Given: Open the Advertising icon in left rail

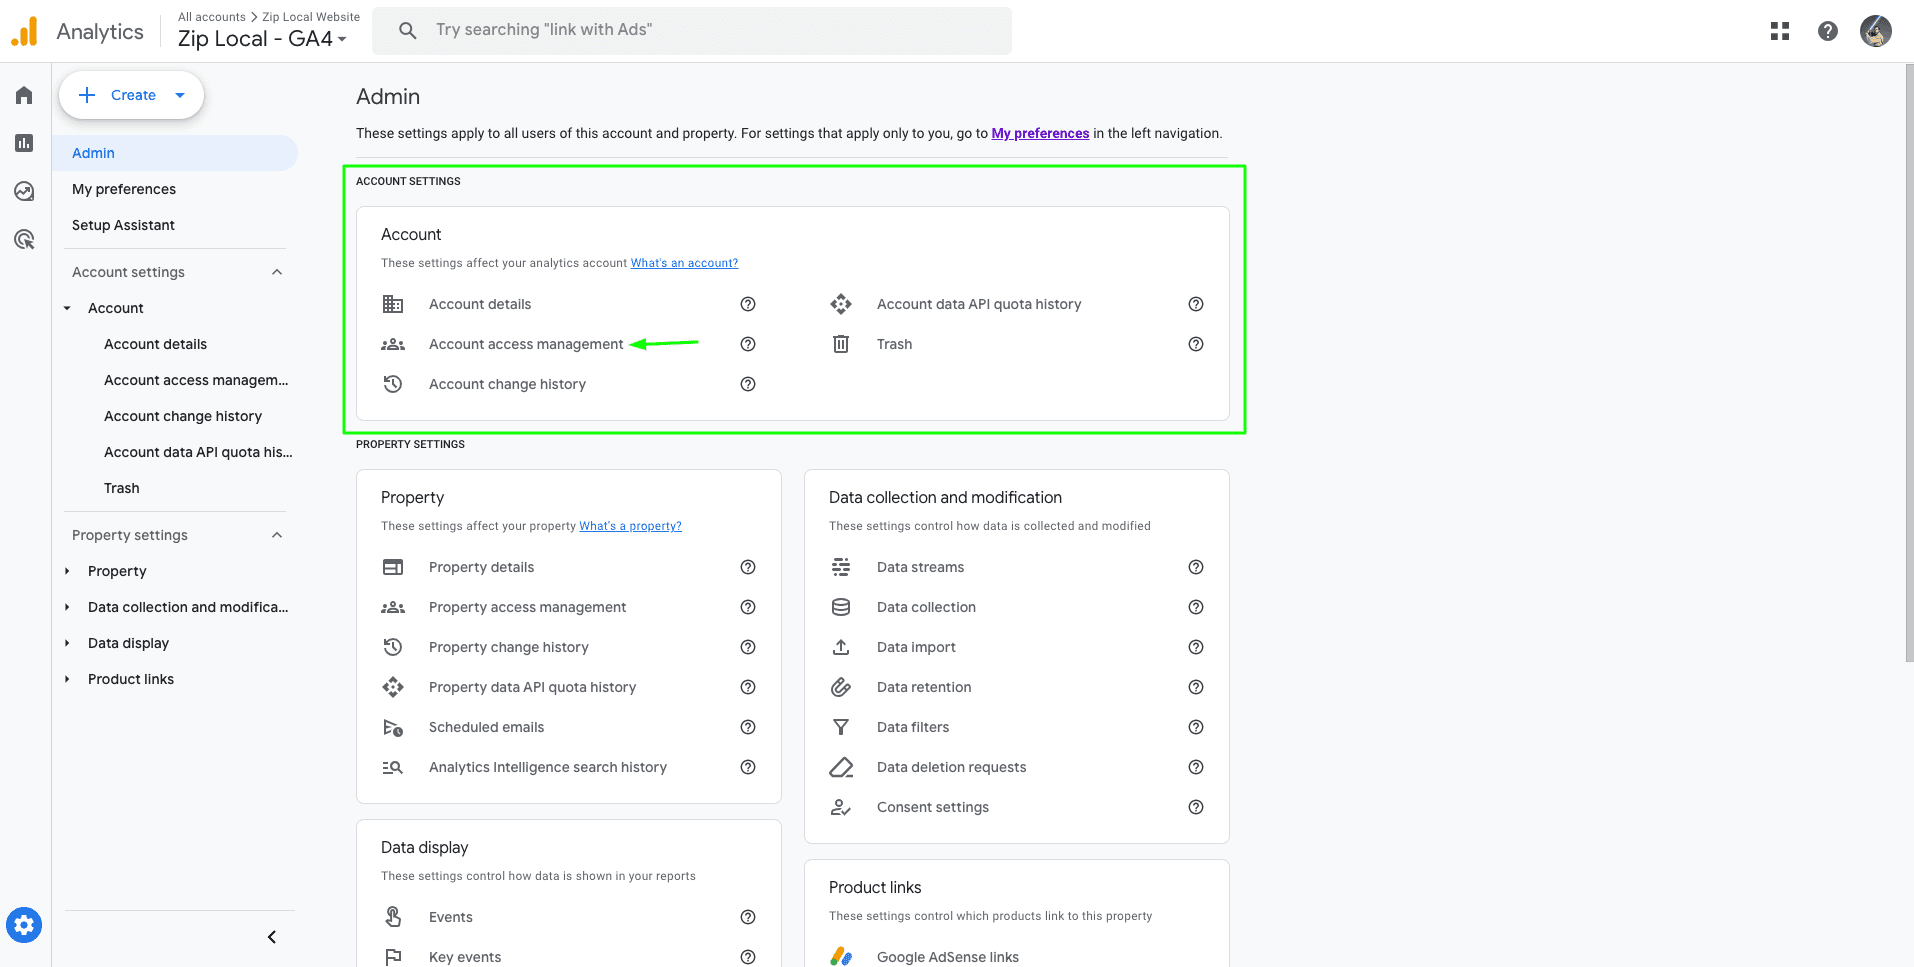Looking at the screenshot, I should click(x=24, y=239).
